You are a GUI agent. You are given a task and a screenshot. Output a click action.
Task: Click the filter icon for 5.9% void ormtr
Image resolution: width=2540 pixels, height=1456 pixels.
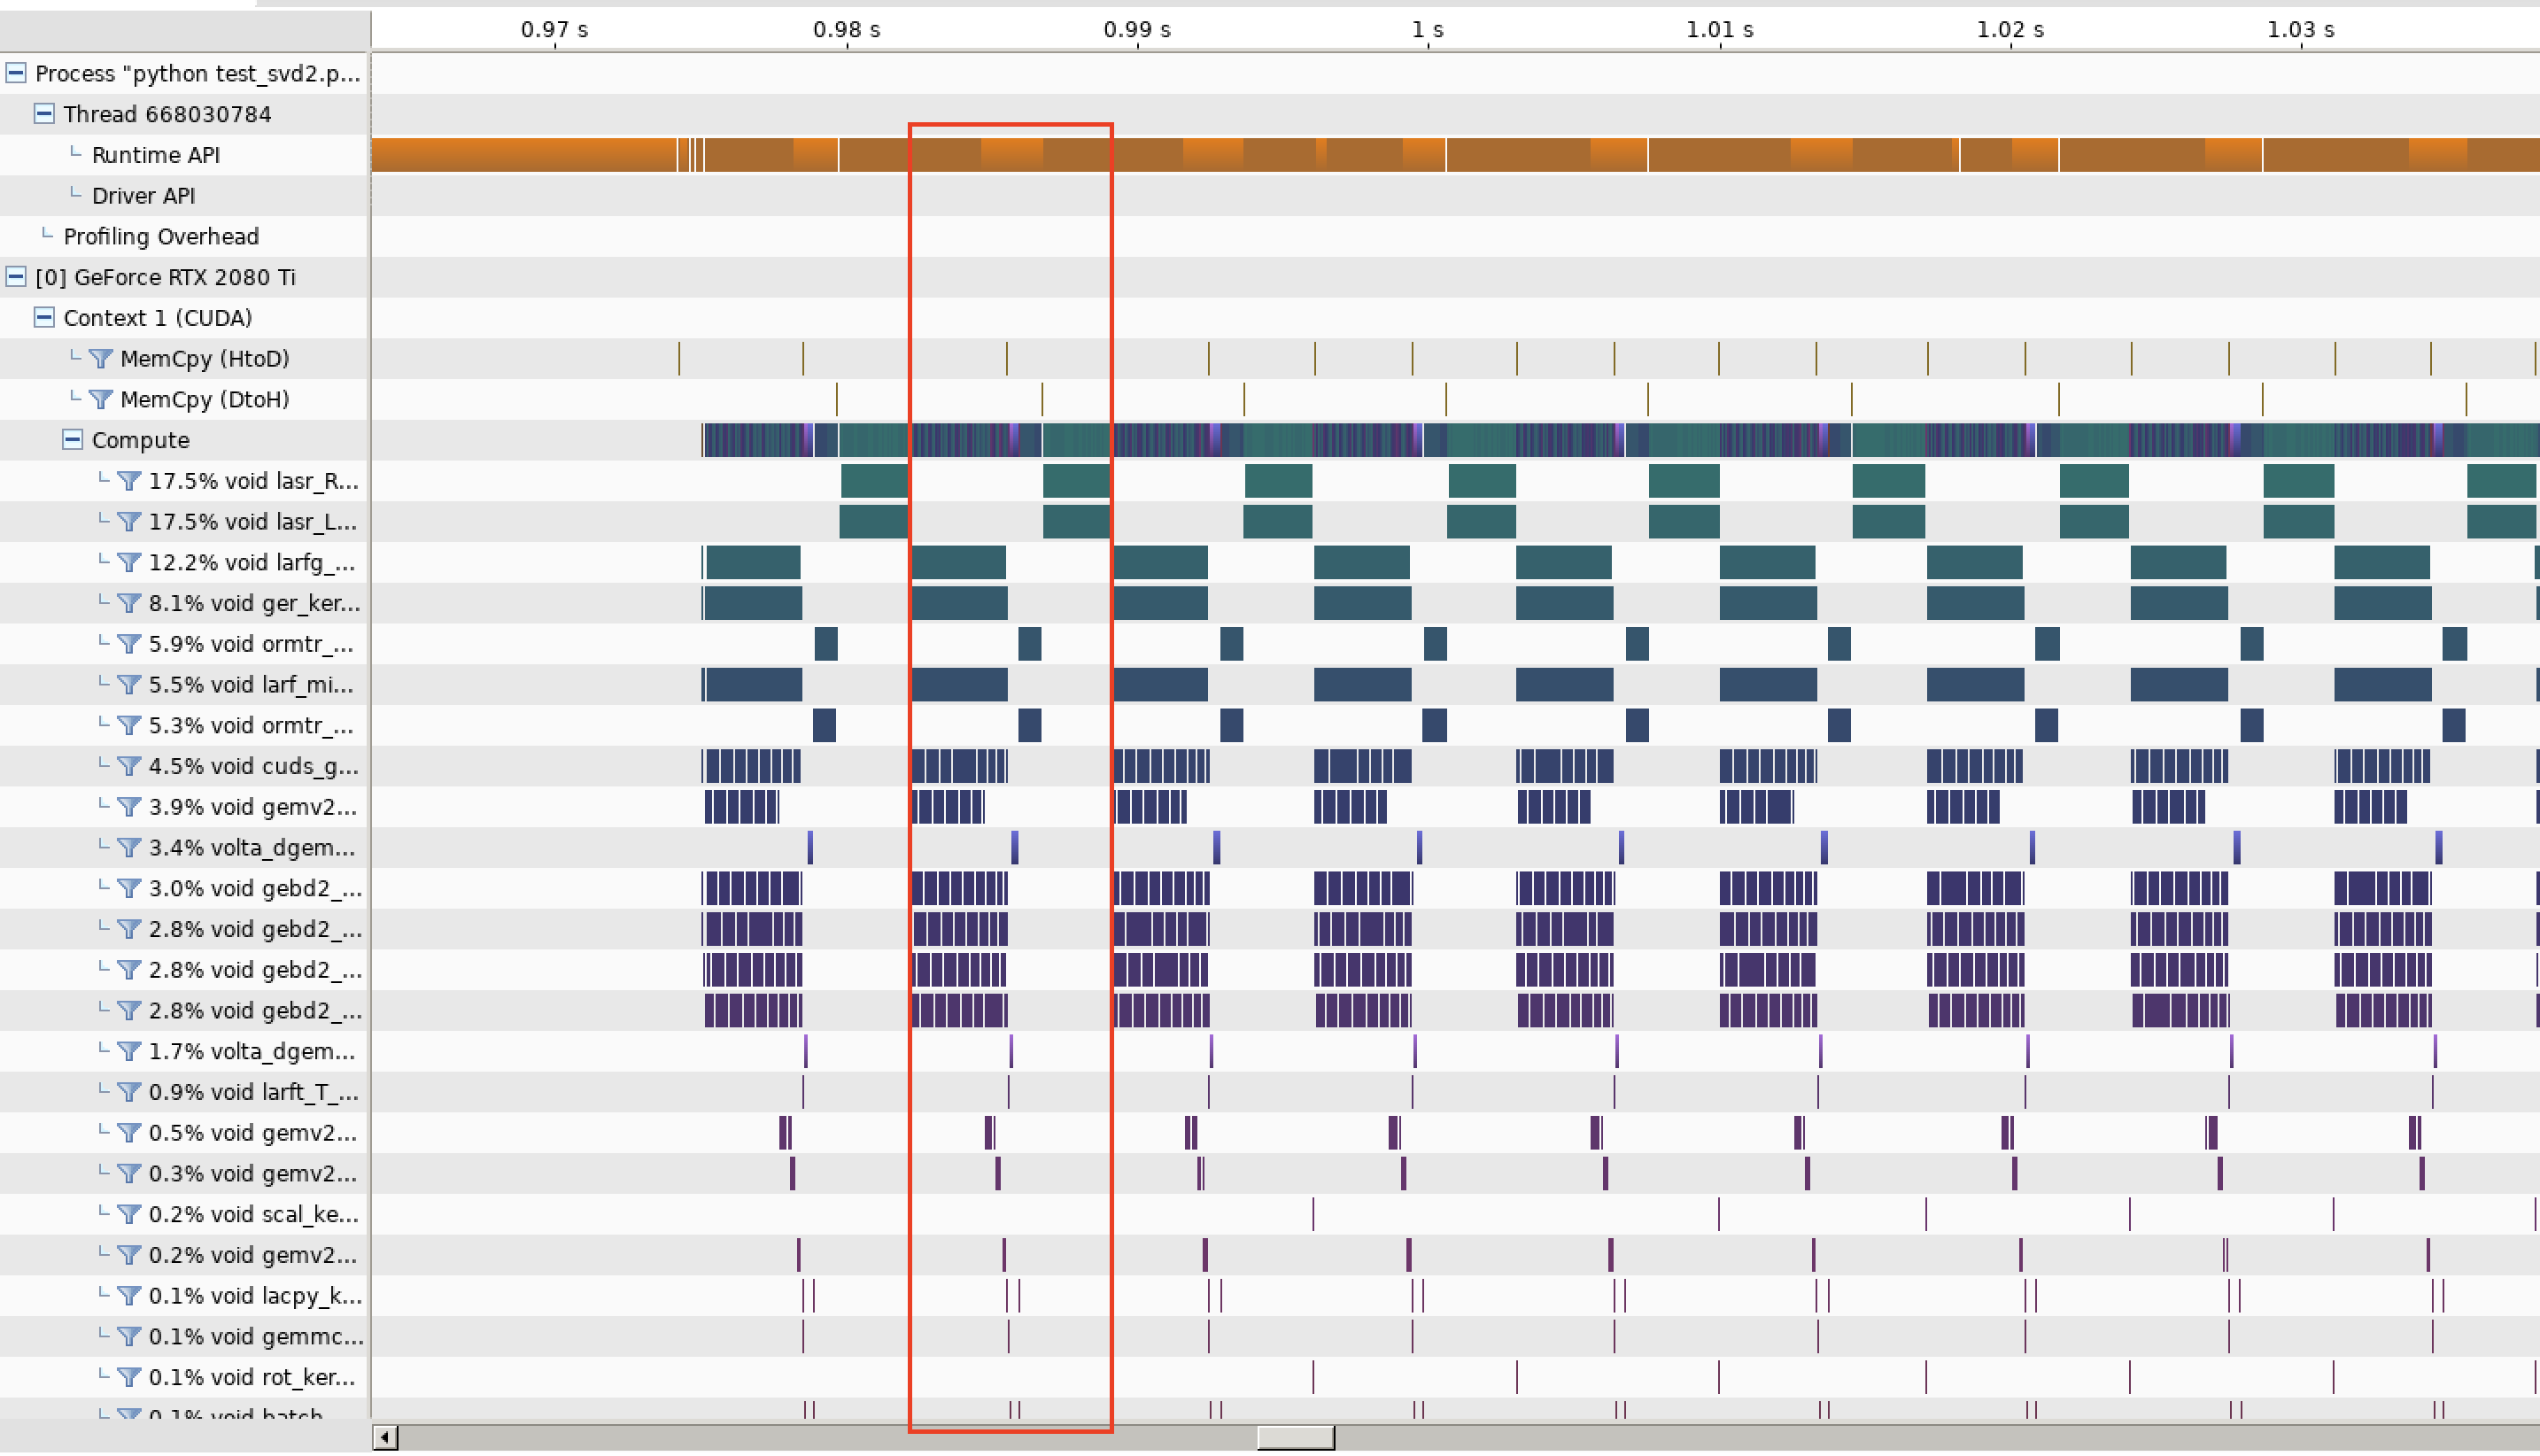click(x=128, y=643)
